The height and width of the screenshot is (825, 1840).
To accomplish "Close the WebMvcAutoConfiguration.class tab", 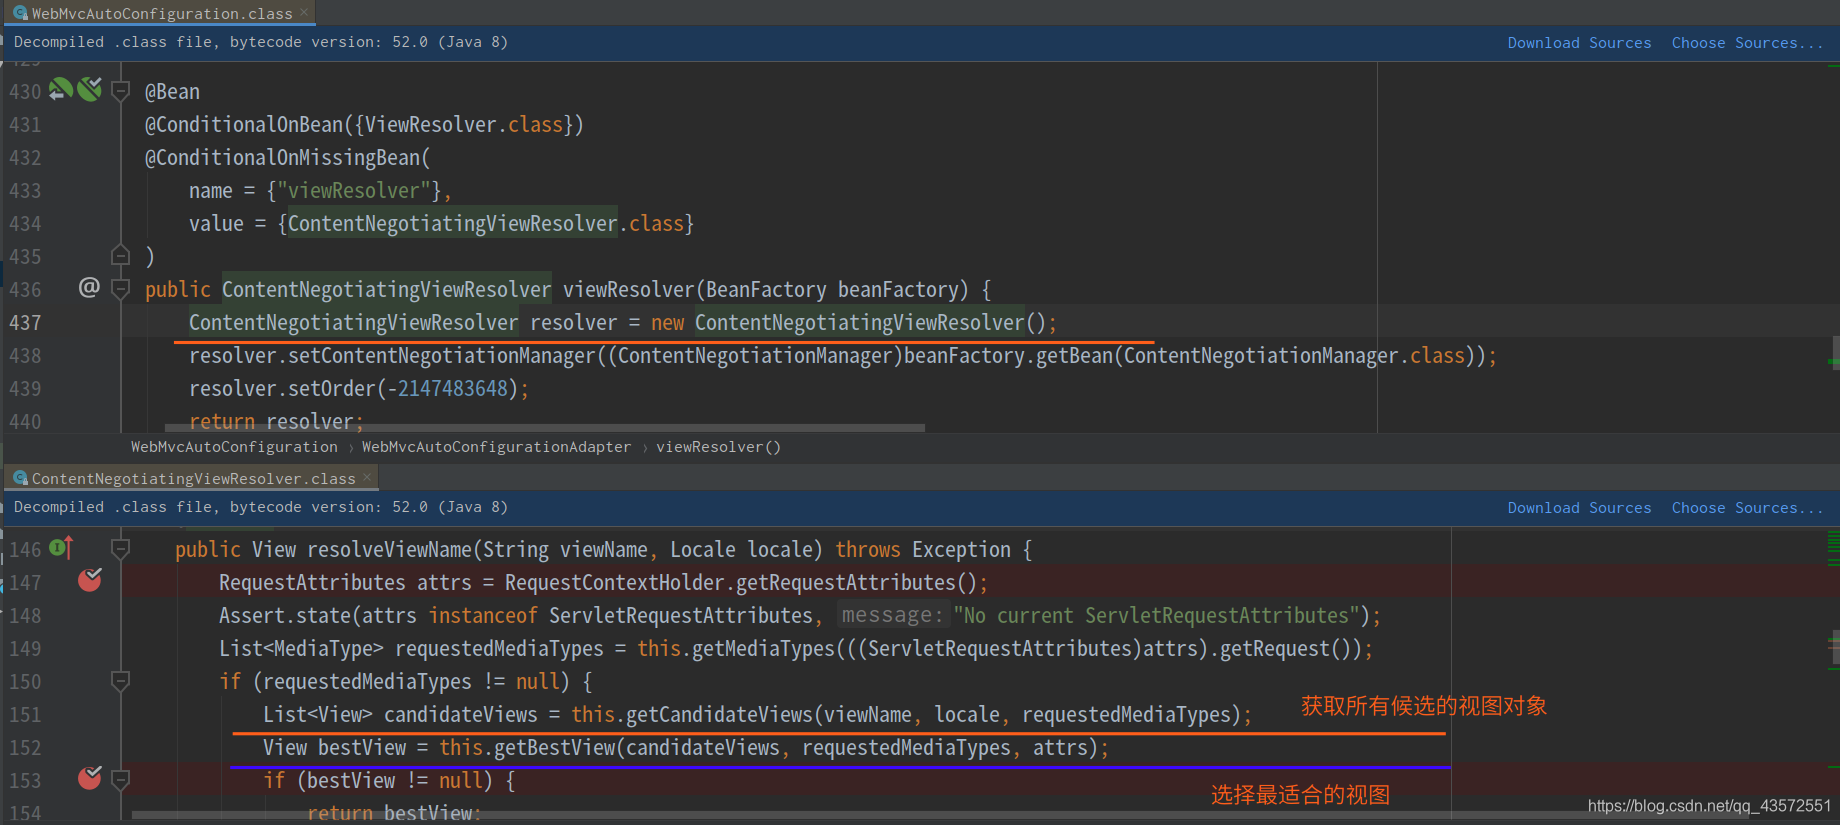I will click(x=304, y=12).
